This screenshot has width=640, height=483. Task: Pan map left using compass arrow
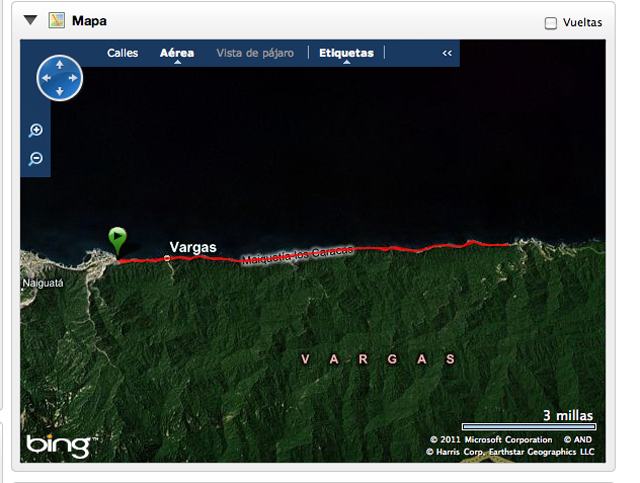tap(46, 78)
